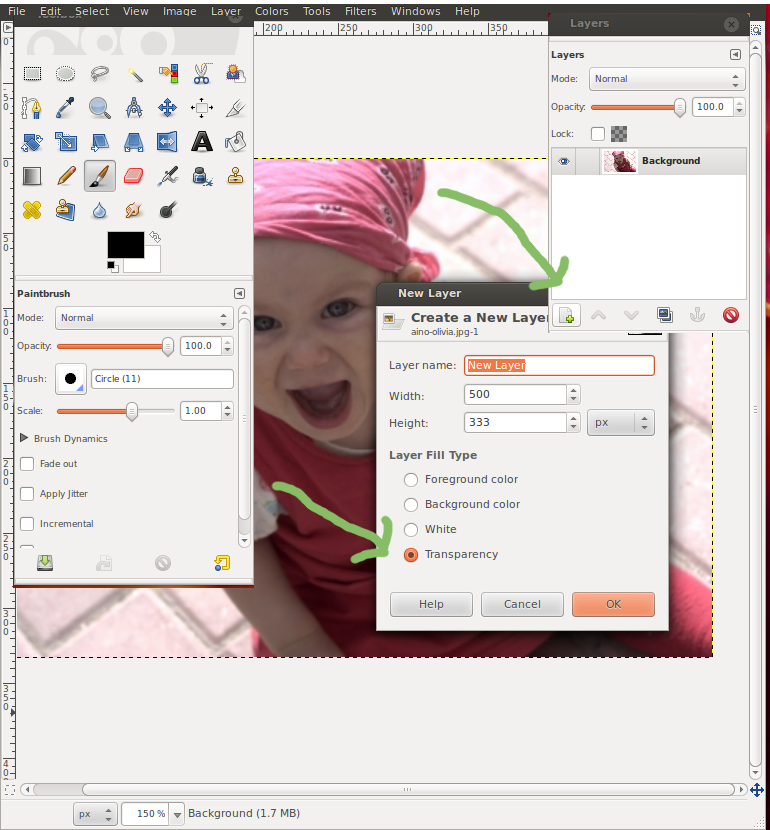Screen dimensions: 770x830
Task: Select the Pencil tool
Action: (66, 176)
